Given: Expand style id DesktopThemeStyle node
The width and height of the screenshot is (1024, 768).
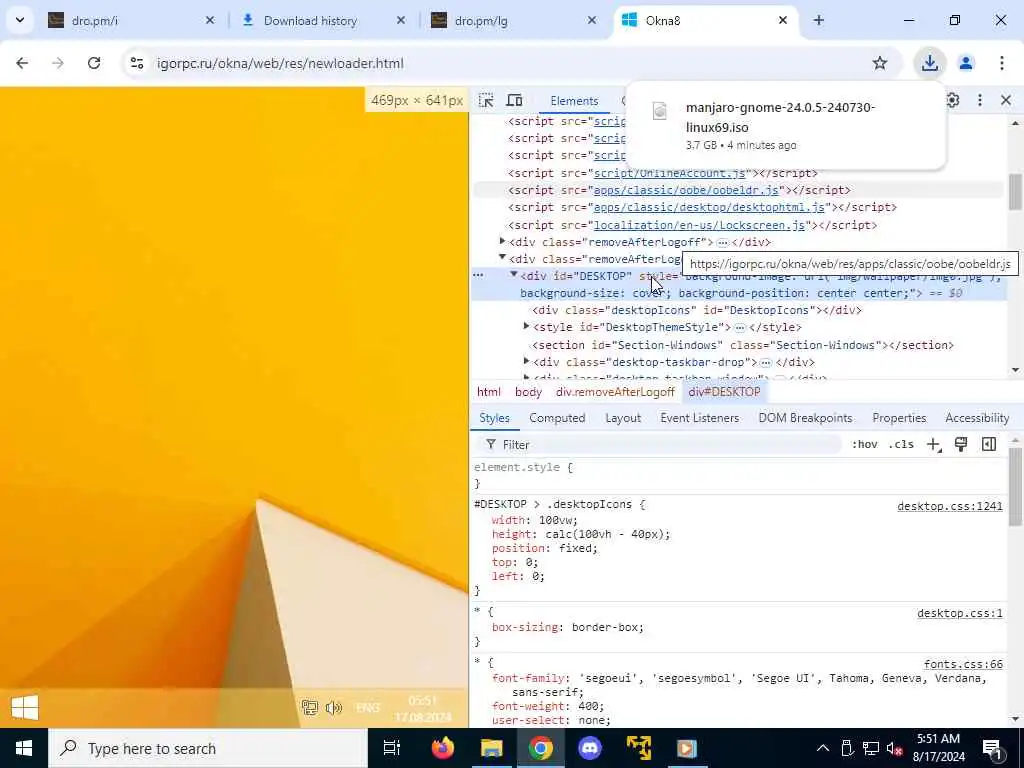Looking at the screenshot, I should [x=526, y=327].
